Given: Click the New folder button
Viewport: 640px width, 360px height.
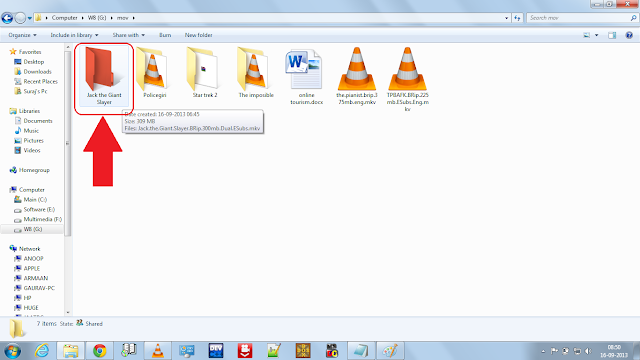Looking at the screenshot, I should 198,35.
